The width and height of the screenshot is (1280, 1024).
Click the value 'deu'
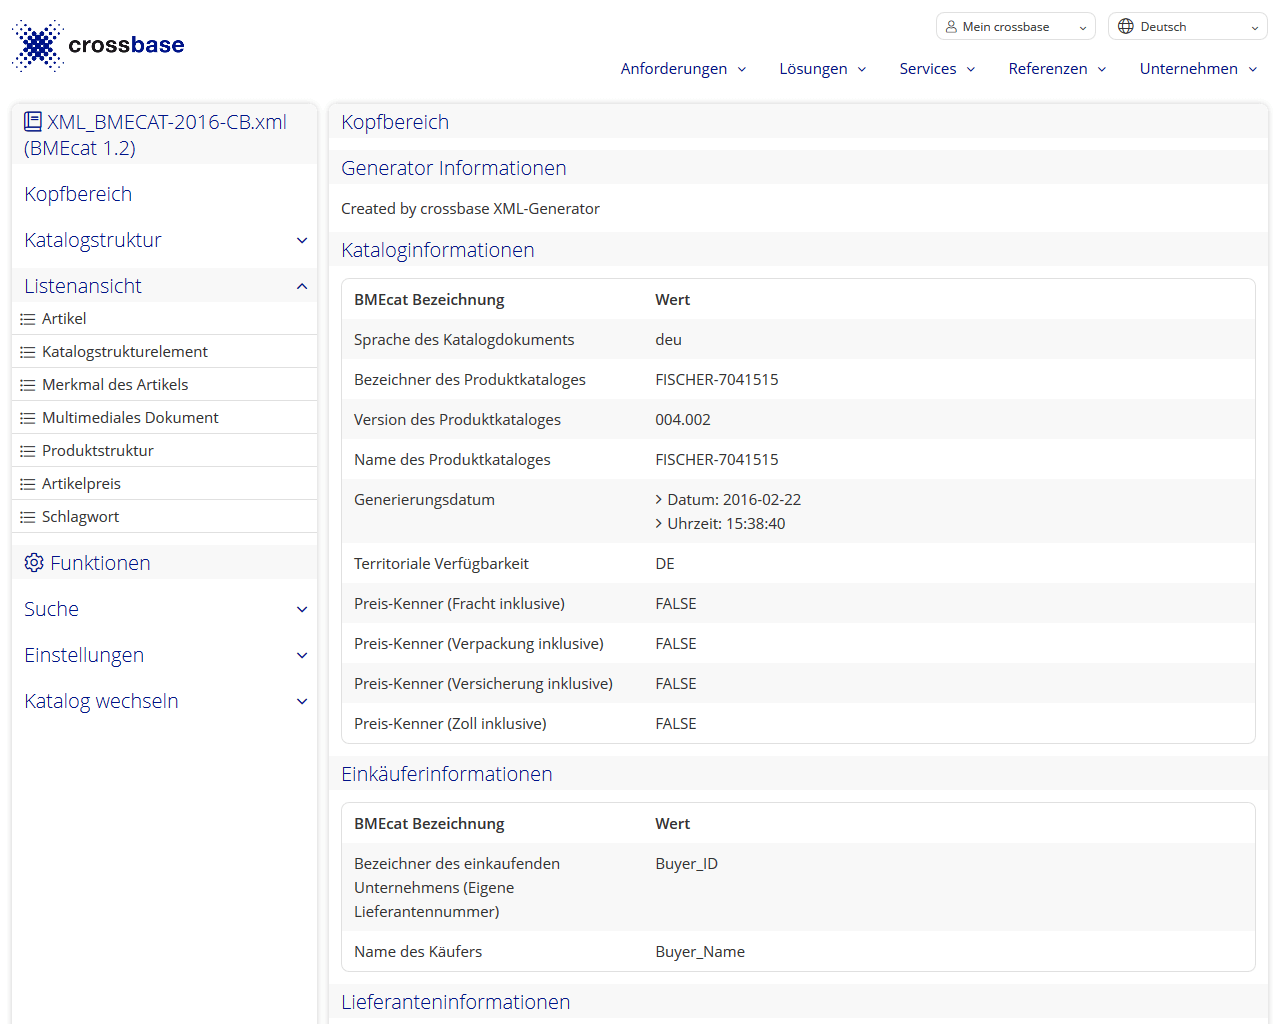coord(668,340)
